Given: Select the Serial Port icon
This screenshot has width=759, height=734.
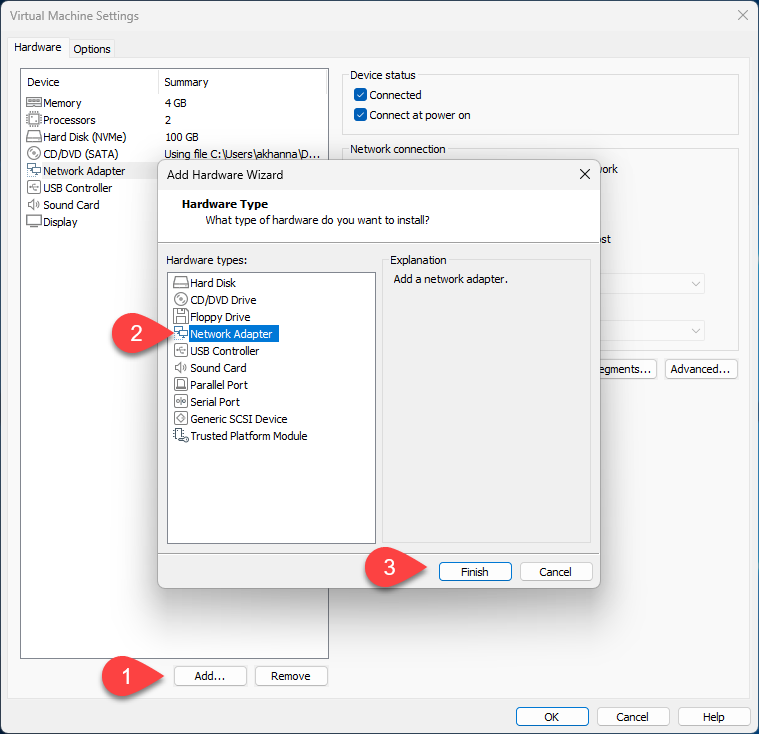Looking at the screenshot, I should (181, 401).
